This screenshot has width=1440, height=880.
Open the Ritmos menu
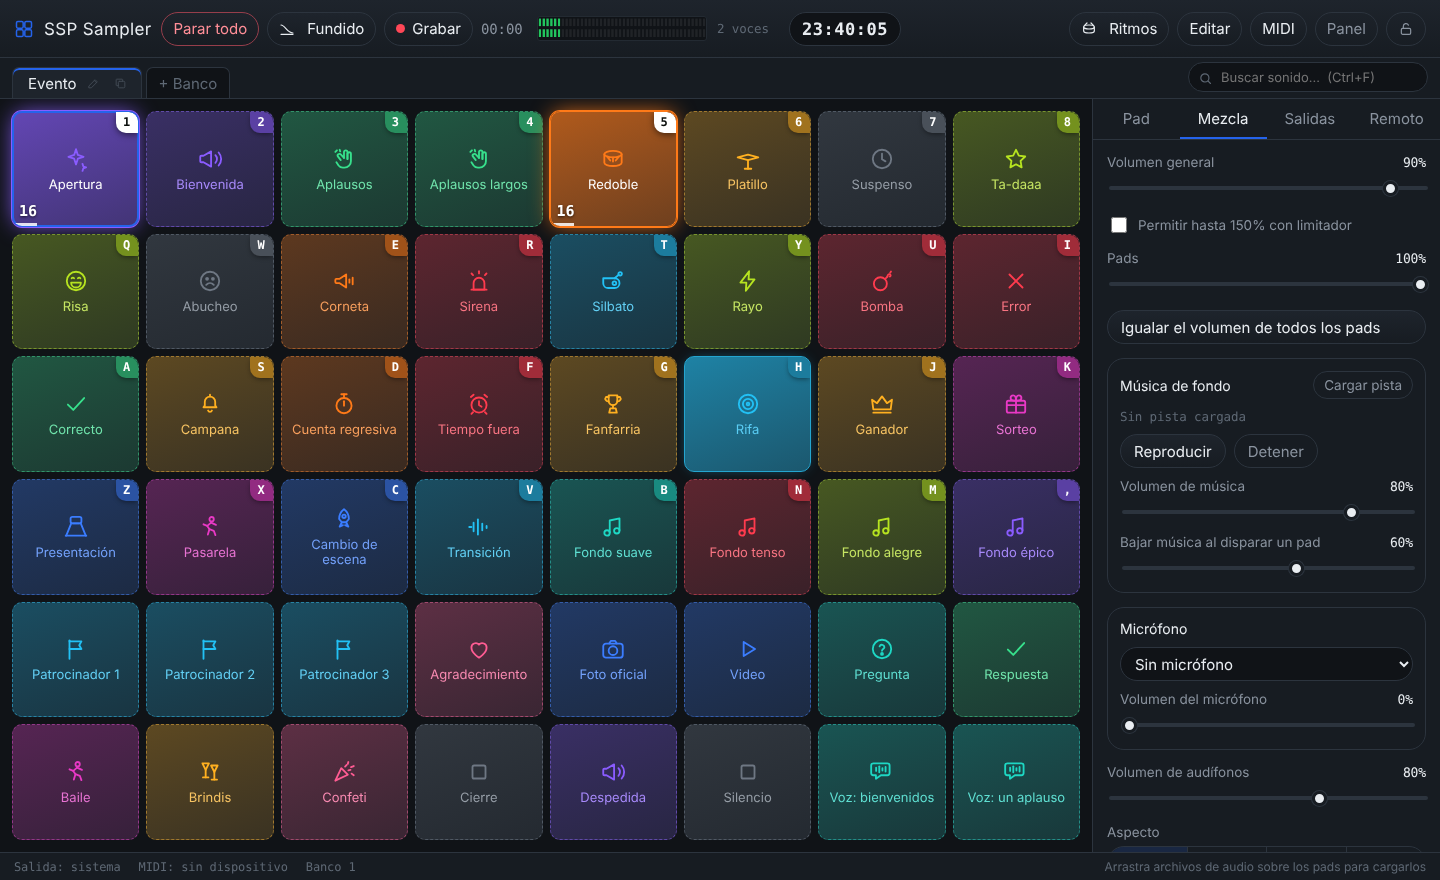(x=1119, y=29)
